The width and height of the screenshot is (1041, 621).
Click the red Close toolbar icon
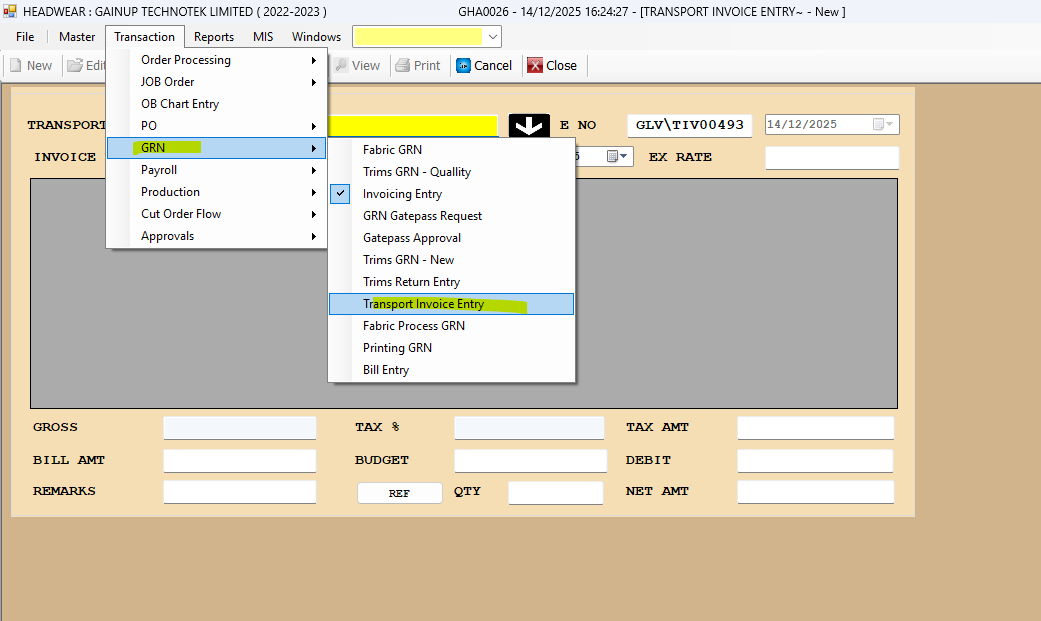[535, 65]
